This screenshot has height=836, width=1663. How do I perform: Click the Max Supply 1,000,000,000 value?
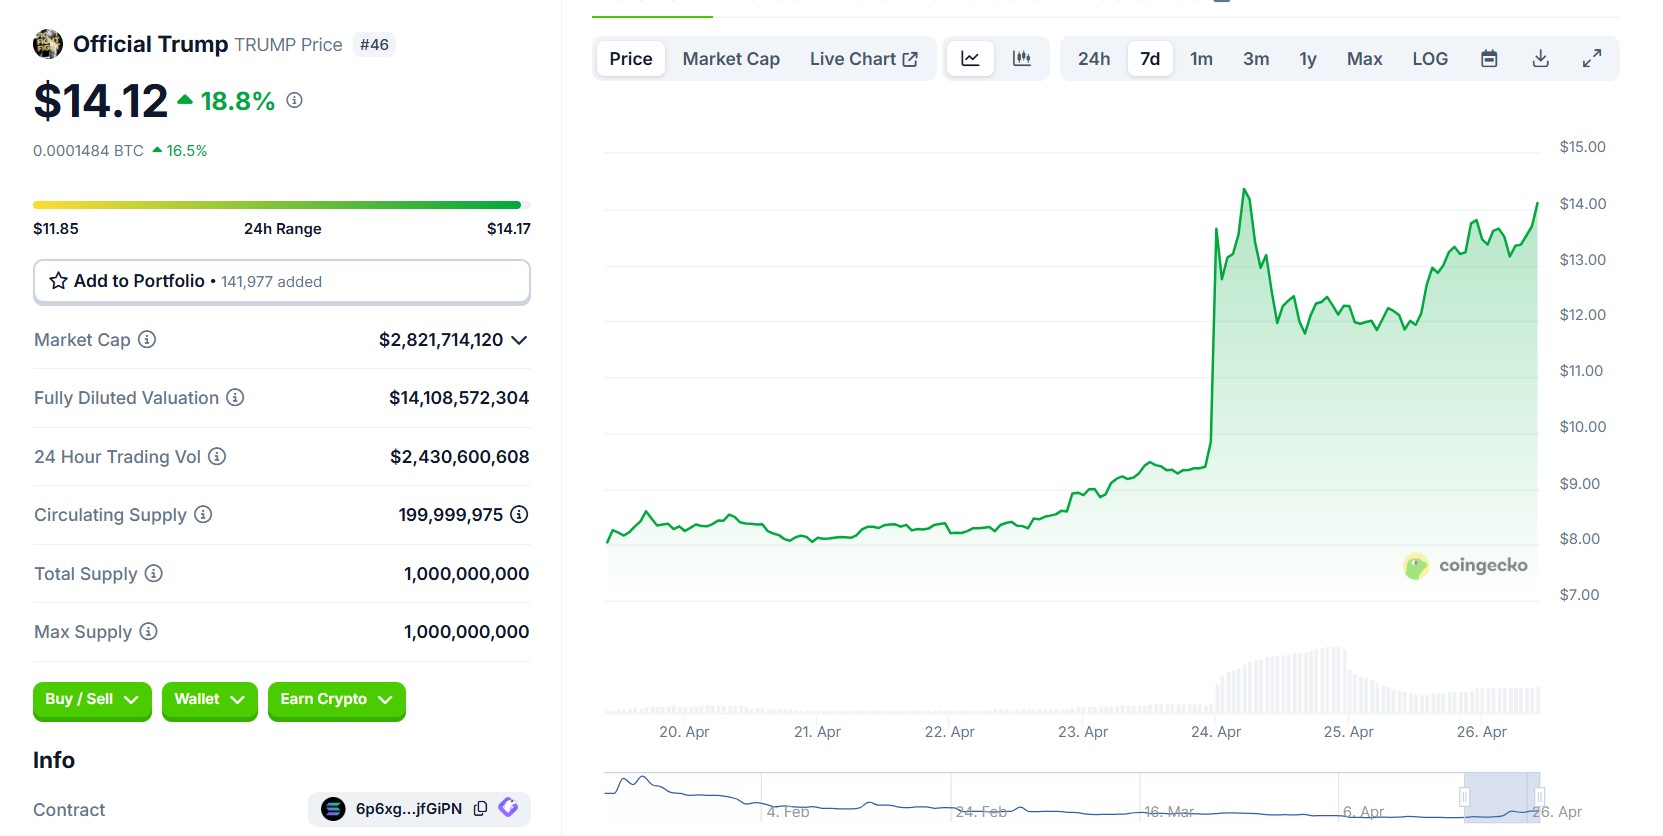pyautogui.click(x=466, y=632)
